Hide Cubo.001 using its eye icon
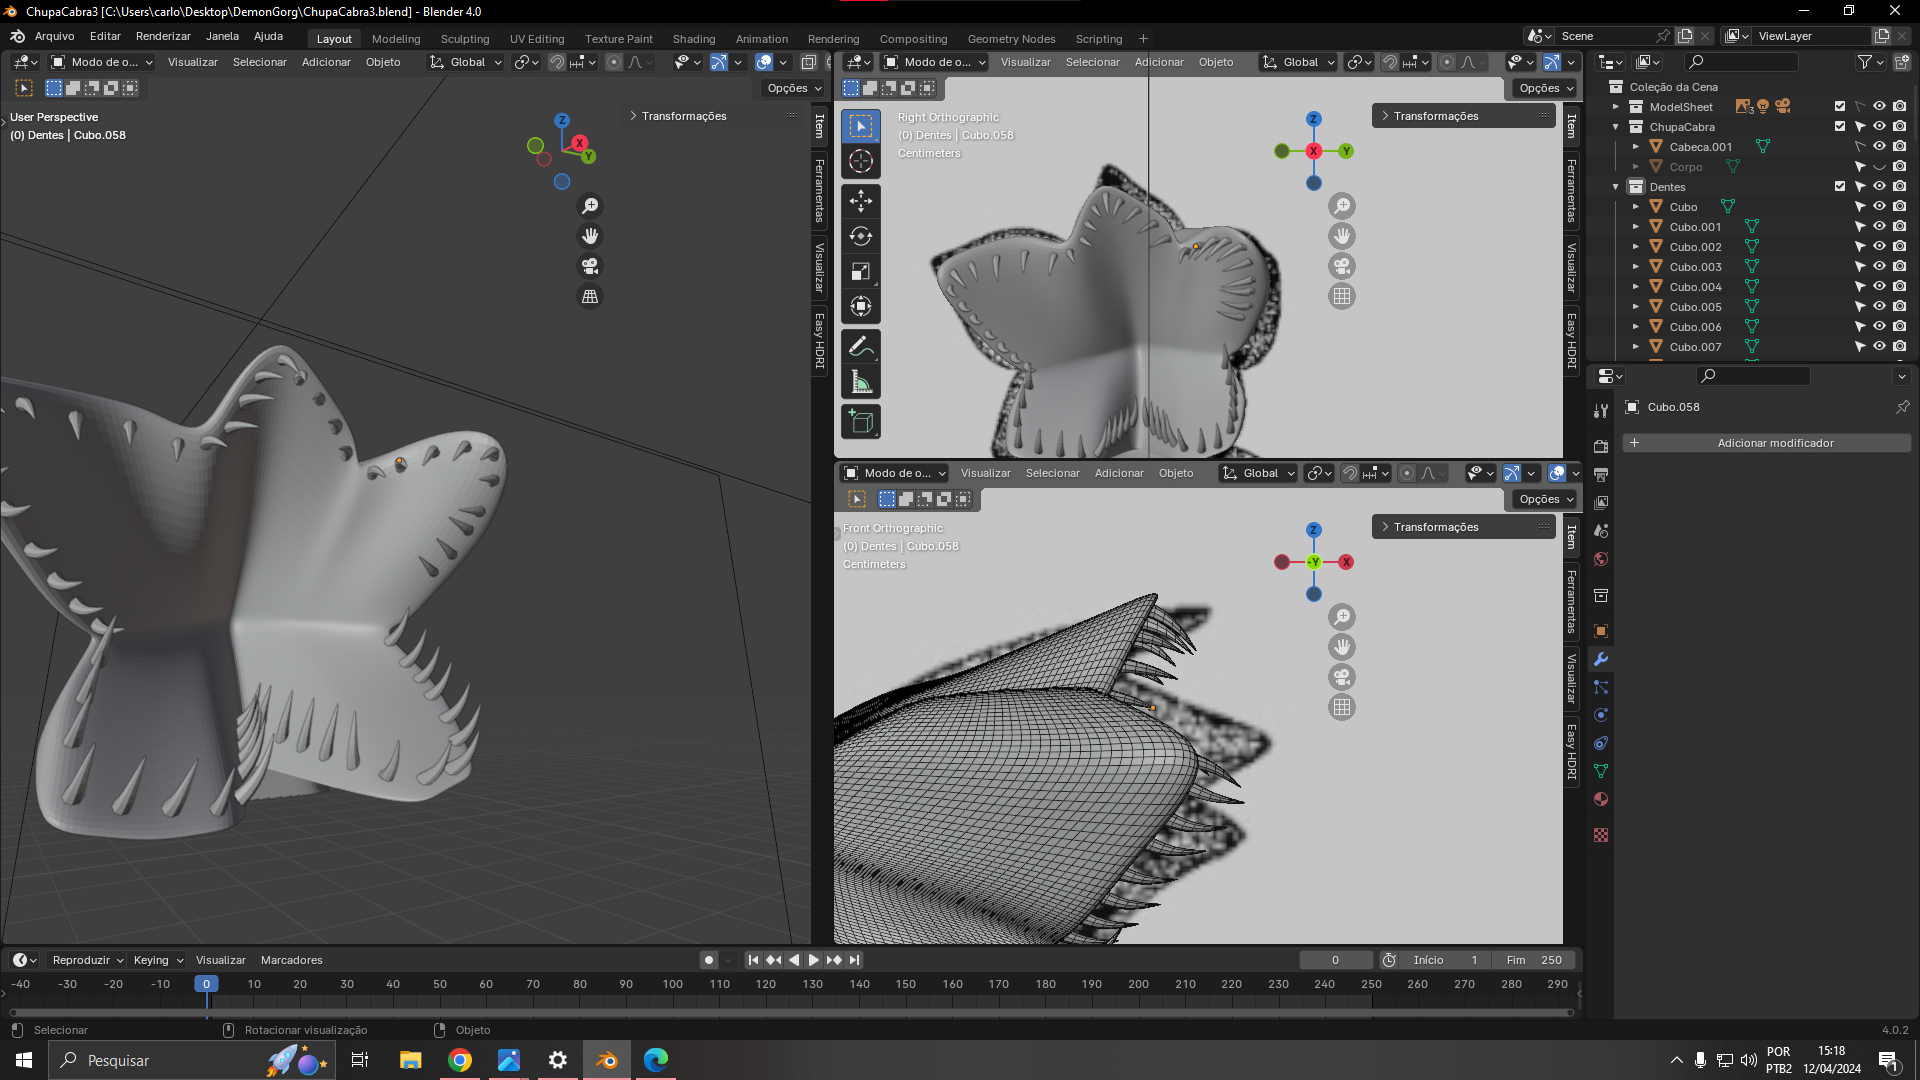 coord(1879,227)
